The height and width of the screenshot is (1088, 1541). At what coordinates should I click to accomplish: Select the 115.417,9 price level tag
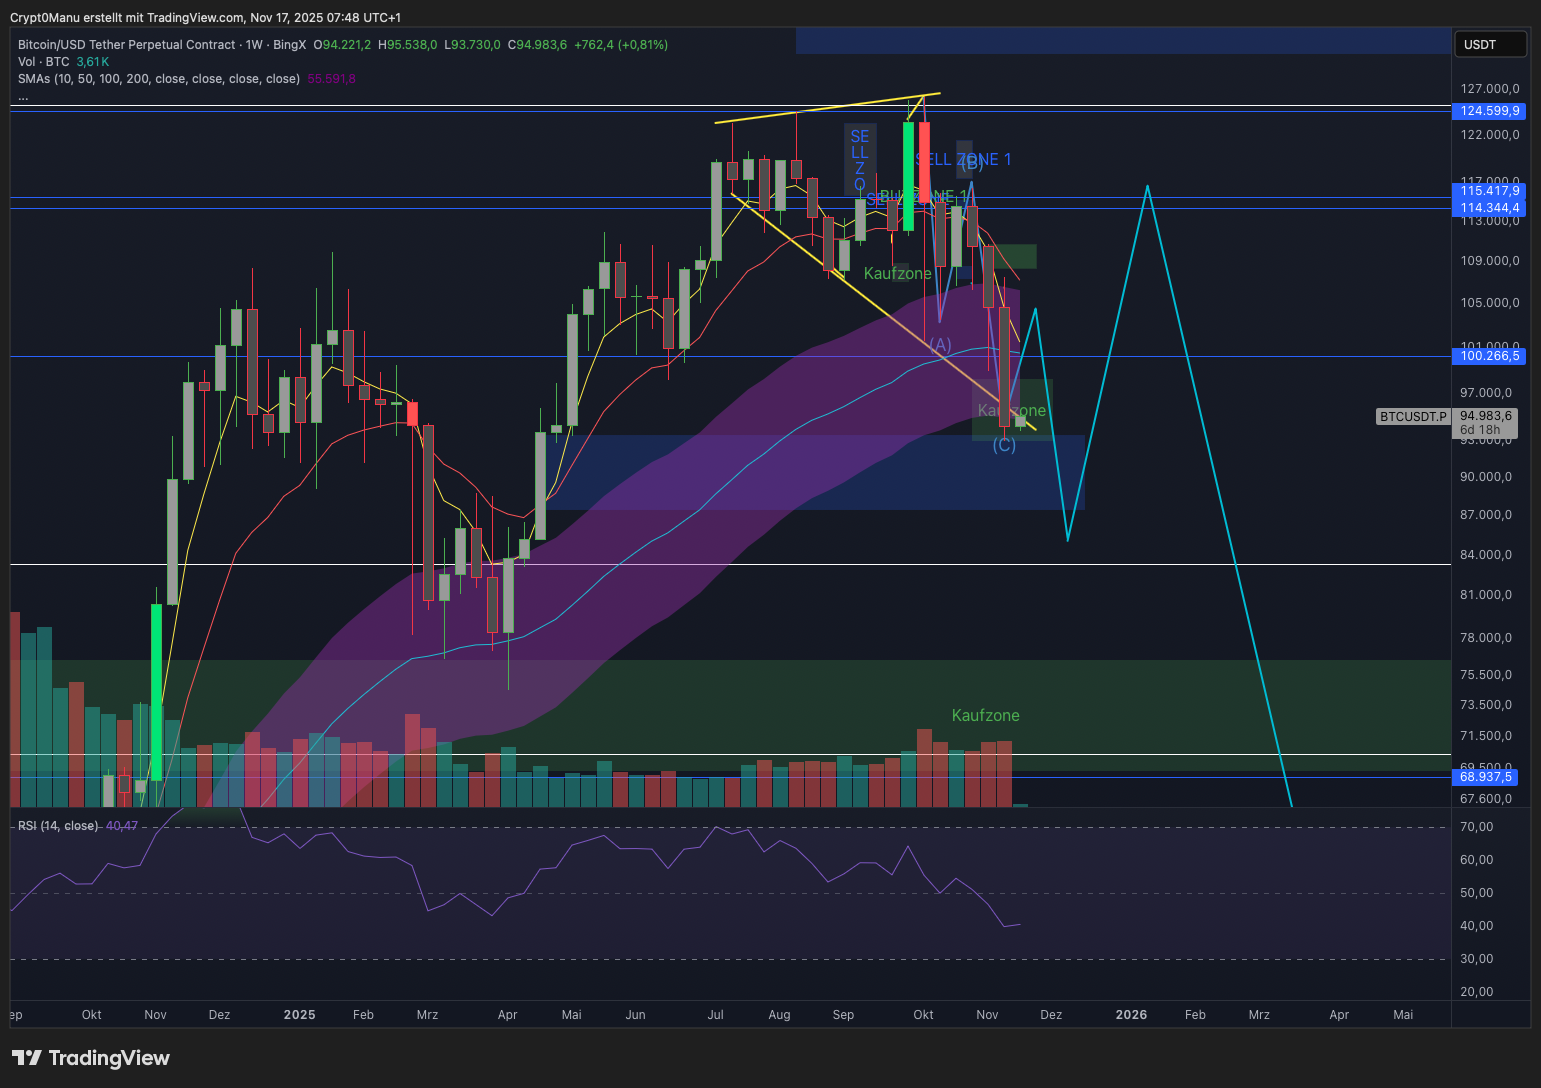[x=1489, y=191]
